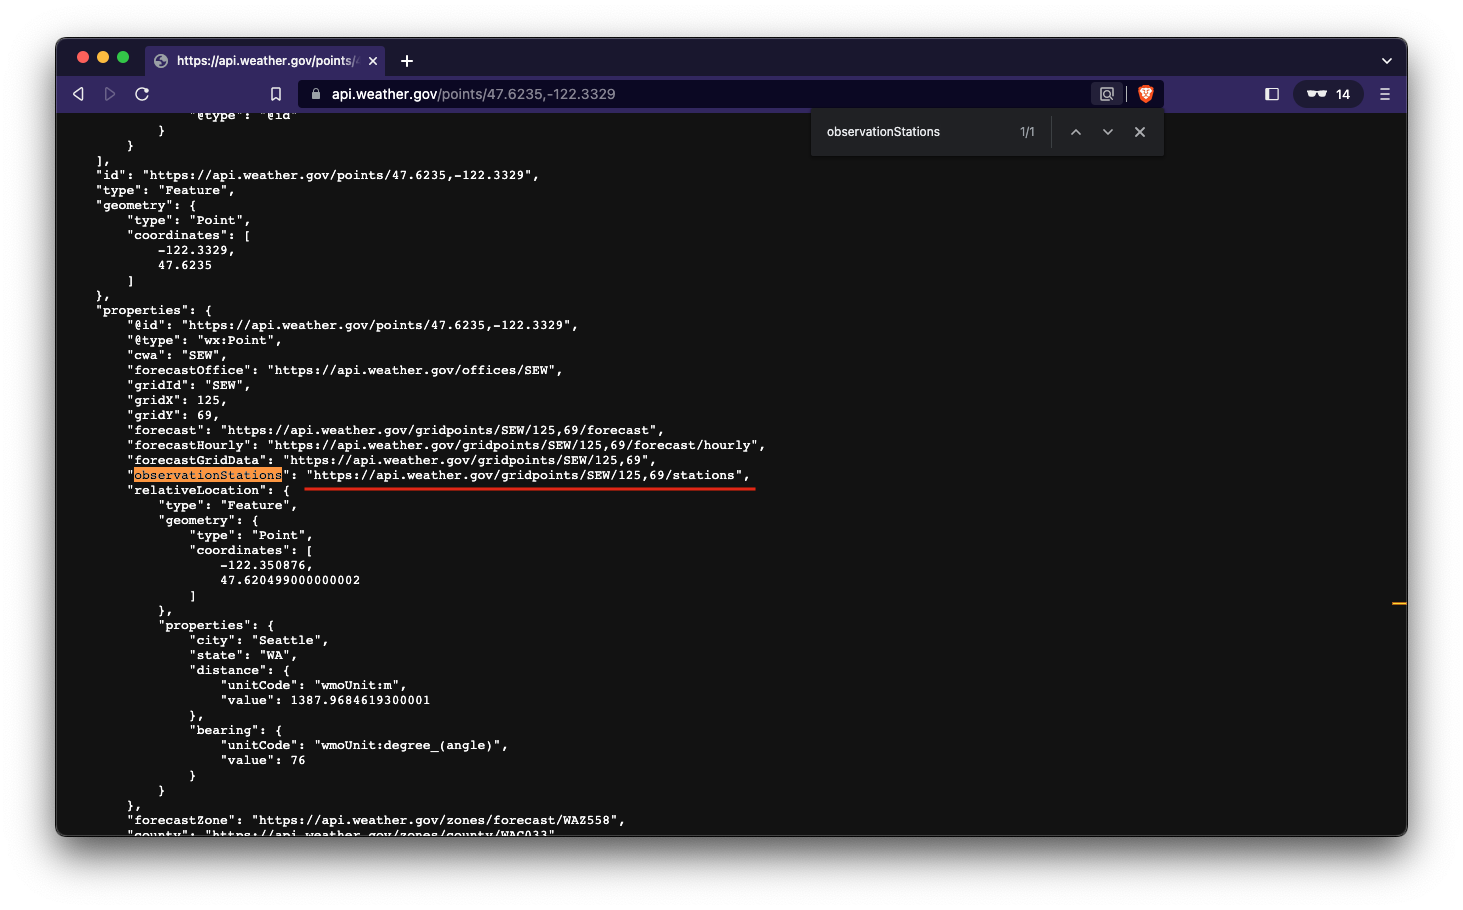1463x910 pixels.
Task: Toggle the browser sidebar panel
Action: pyautogui.click(x=1272, y=94)
